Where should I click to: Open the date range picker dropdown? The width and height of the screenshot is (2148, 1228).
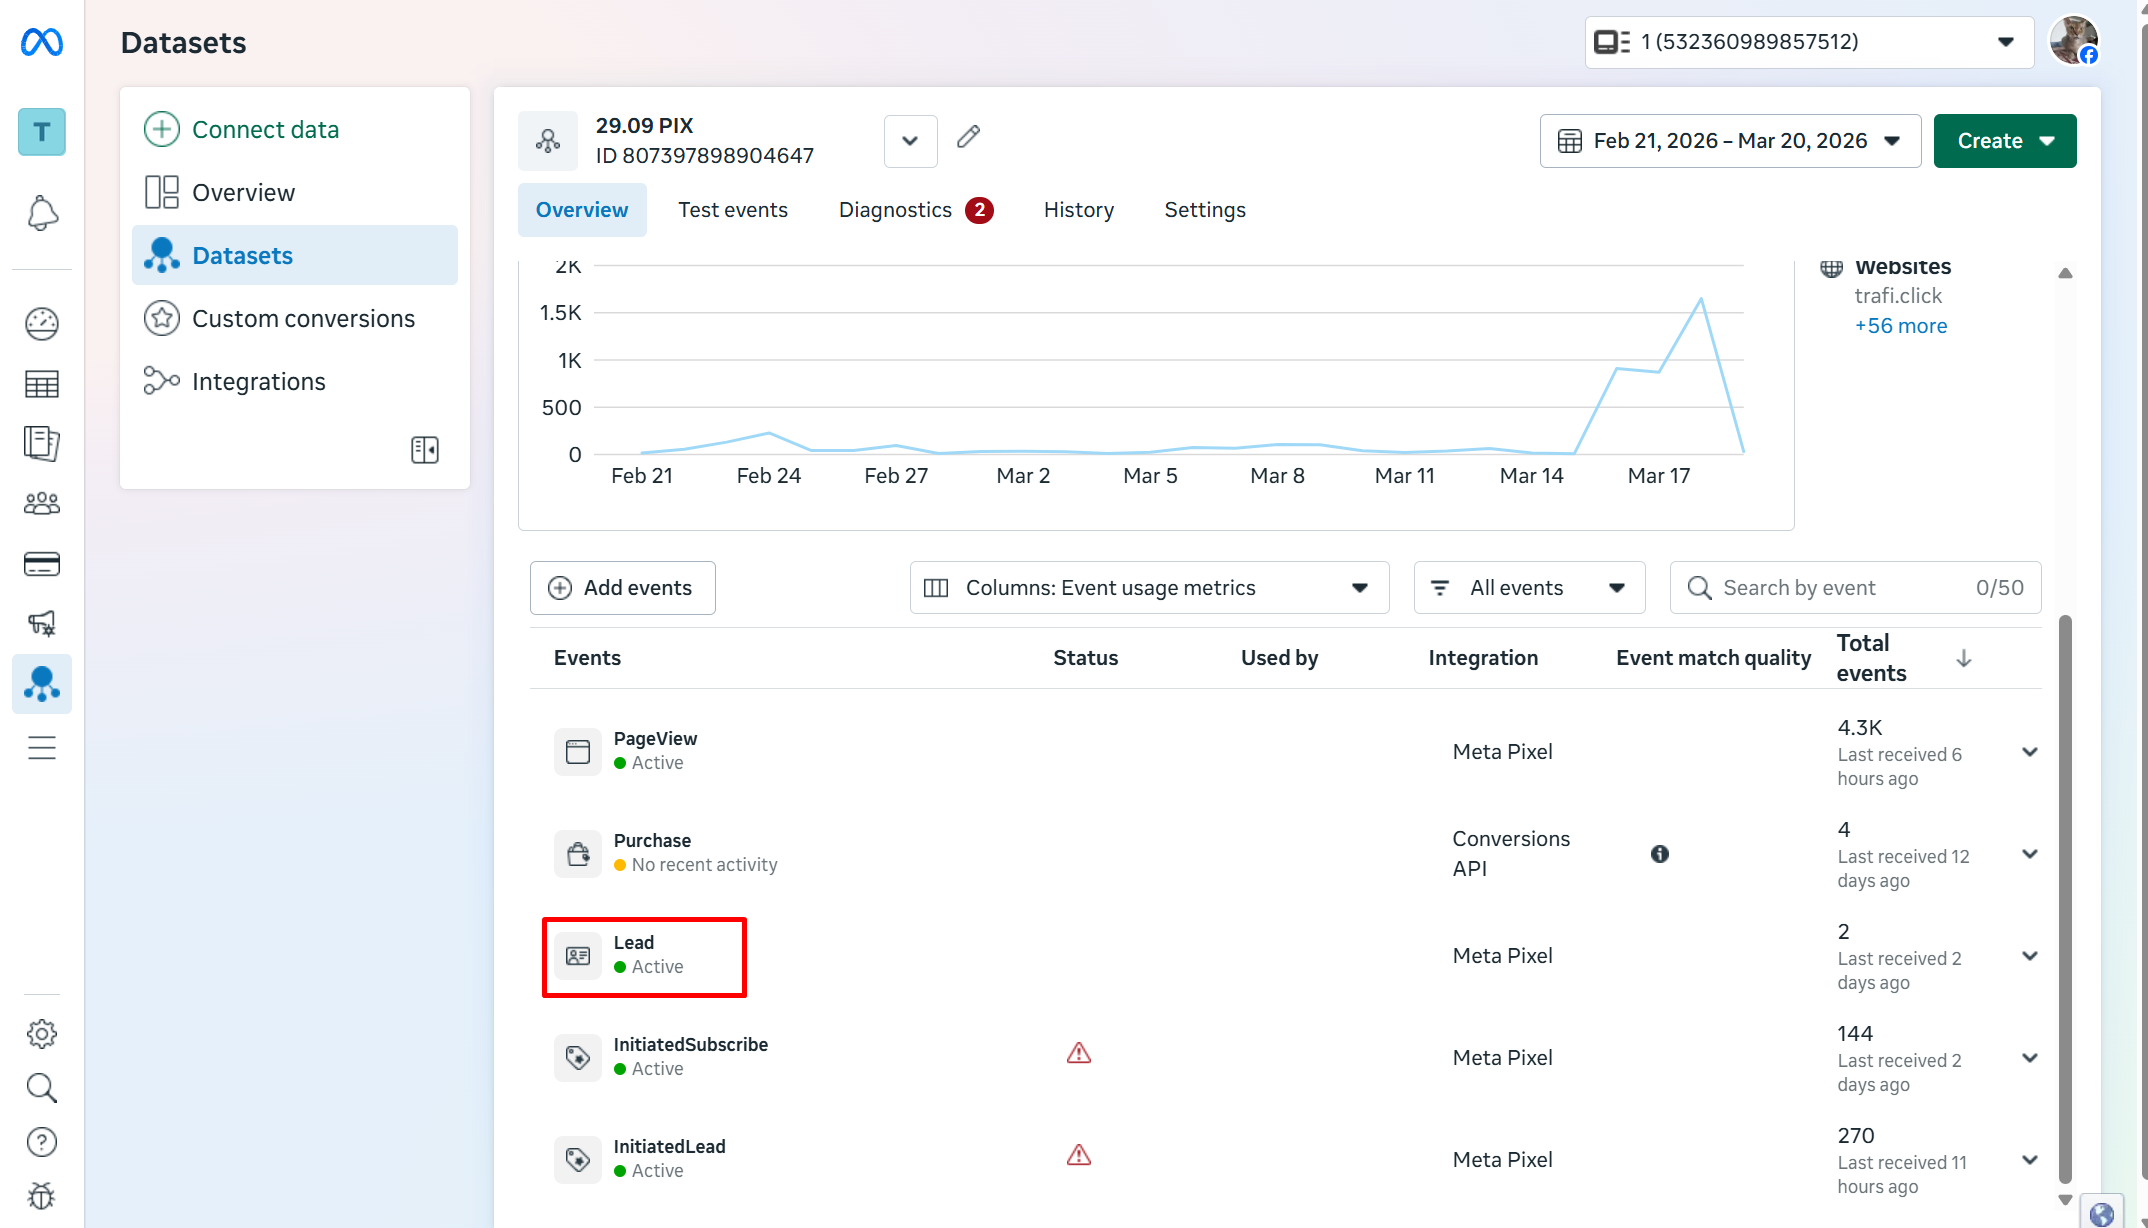pyautogui.click(x=1730, y=141)
